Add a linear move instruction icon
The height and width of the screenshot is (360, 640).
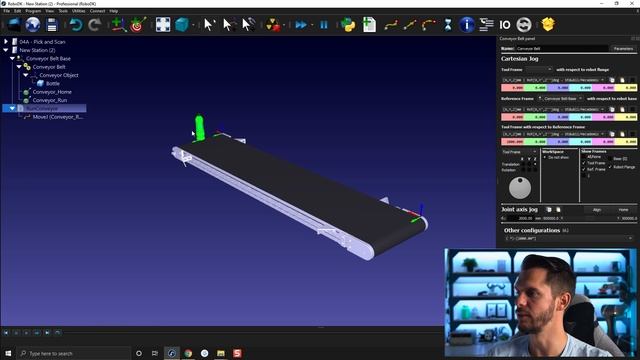410,25
